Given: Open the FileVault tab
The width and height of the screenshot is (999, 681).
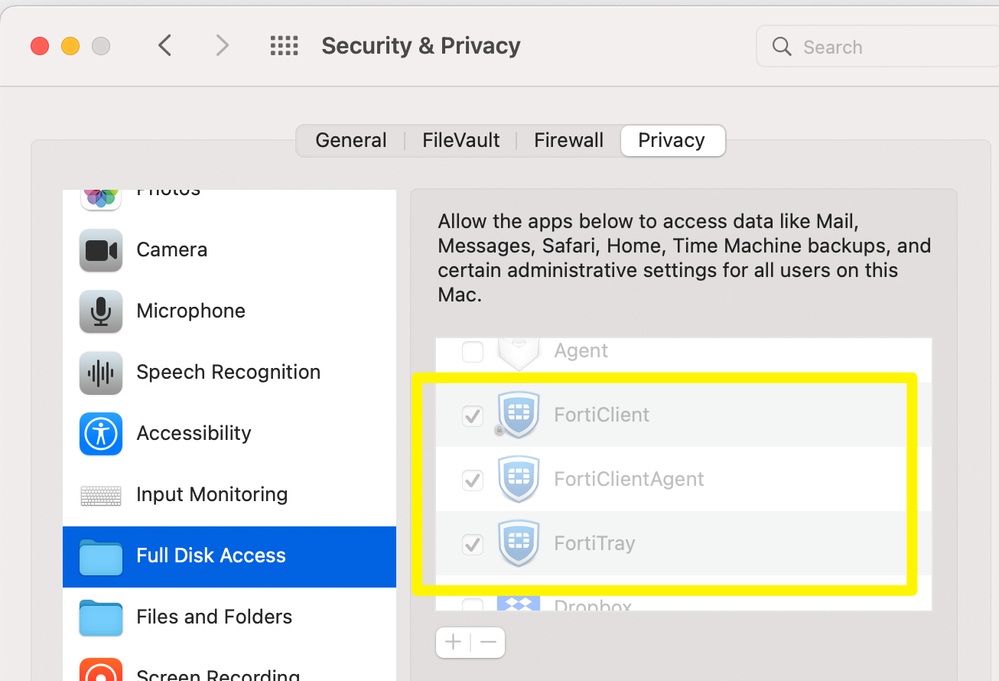Looking at the screenshot, I should [461, 141].
